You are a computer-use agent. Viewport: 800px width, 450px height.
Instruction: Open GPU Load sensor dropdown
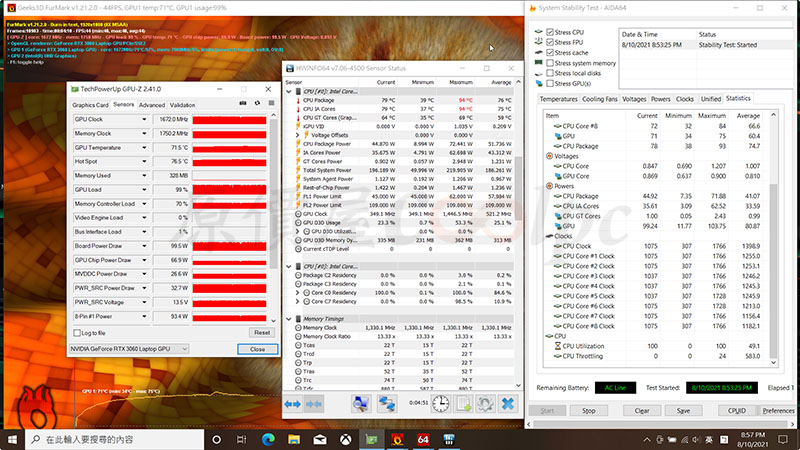[x=144, y=190]
